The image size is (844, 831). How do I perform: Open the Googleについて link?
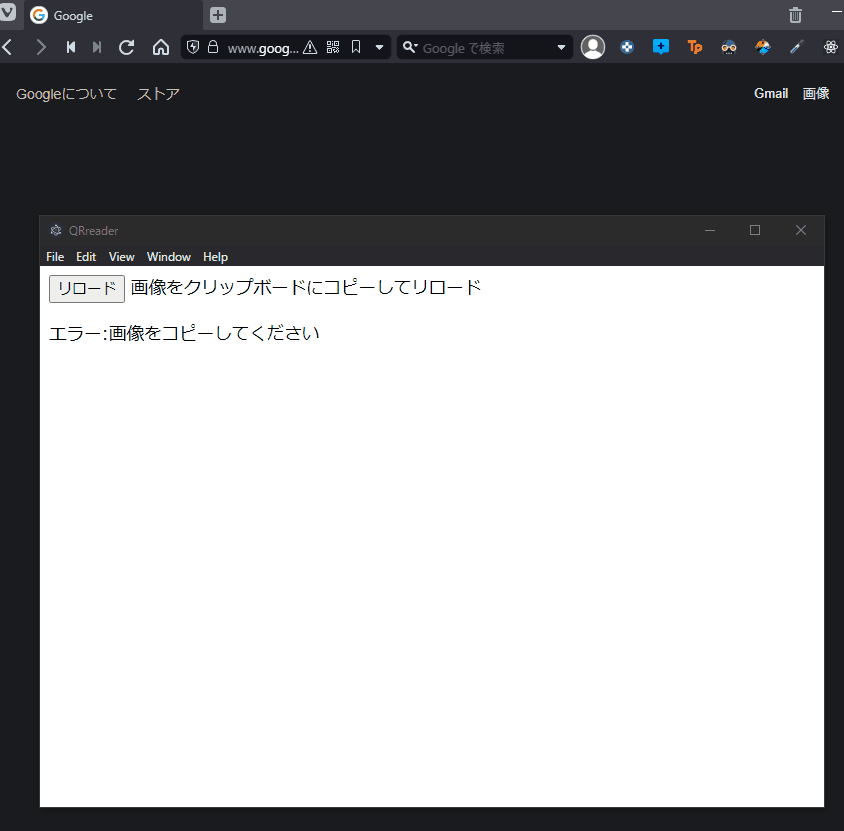[x=66, y=94]
